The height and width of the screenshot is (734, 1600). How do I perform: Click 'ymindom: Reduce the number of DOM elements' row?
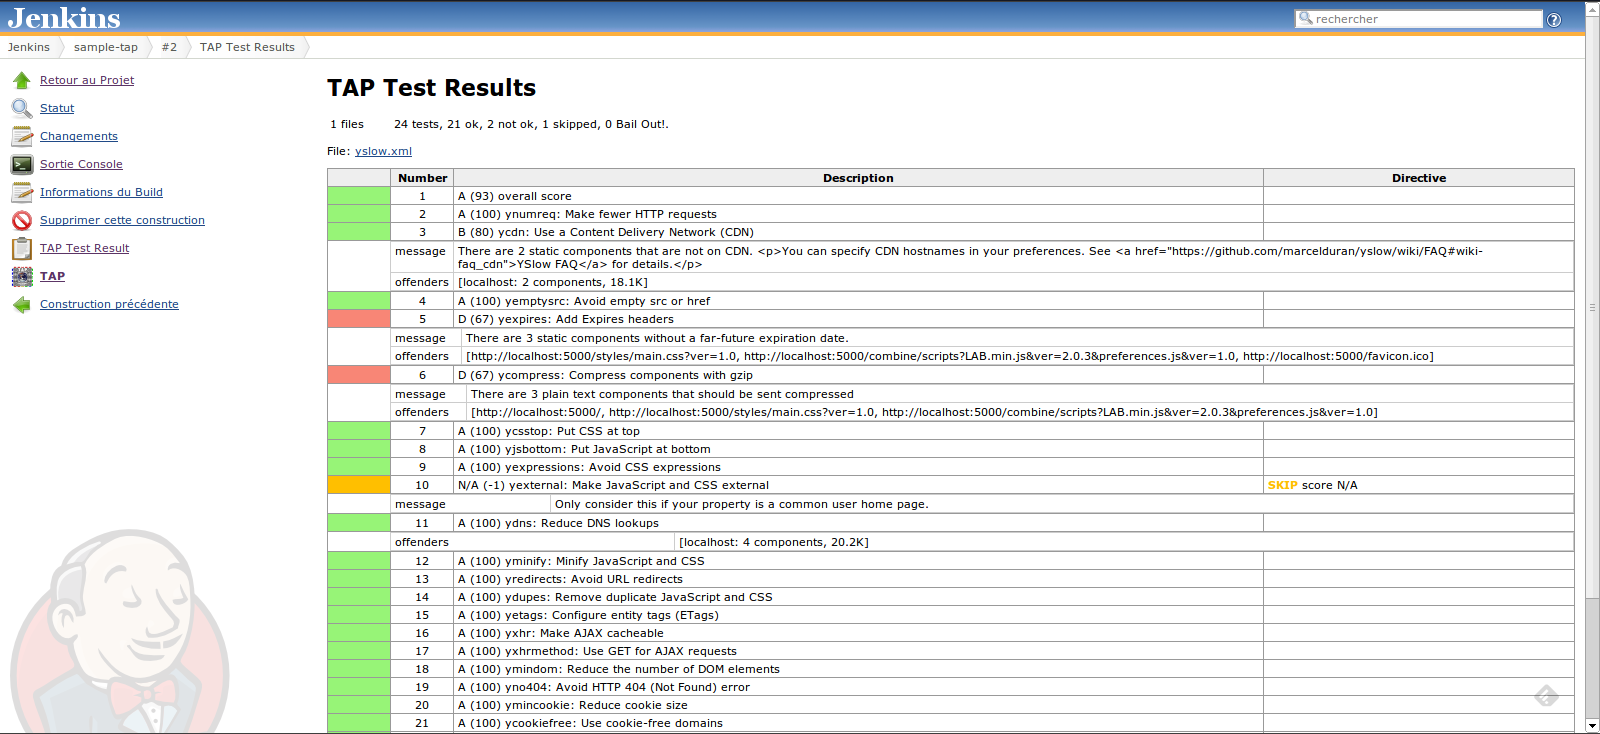tap(951, 669)
